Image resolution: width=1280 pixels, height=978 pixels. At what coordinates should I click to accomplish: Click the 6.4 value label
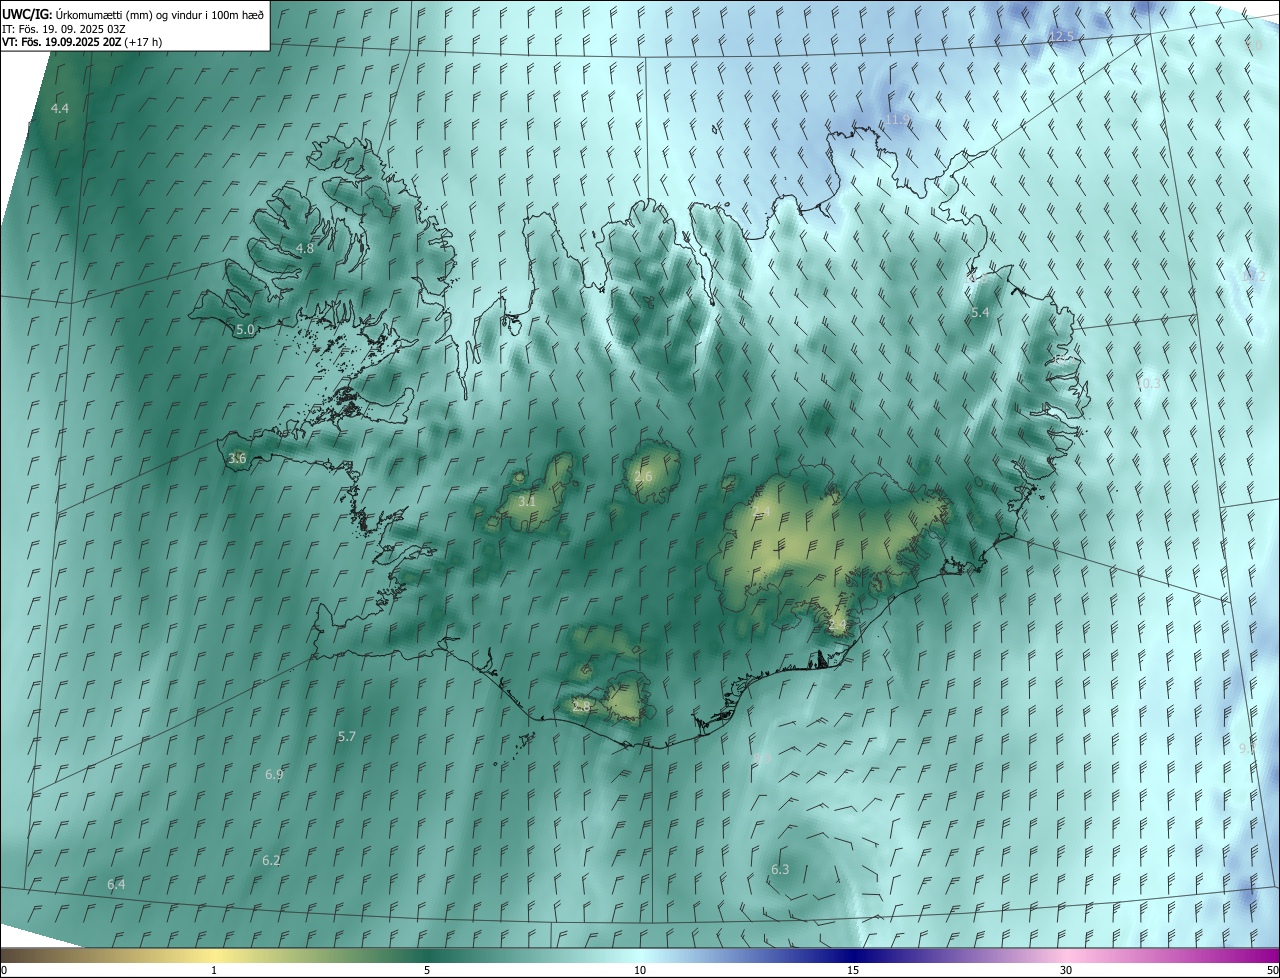(x=116, y=884)
